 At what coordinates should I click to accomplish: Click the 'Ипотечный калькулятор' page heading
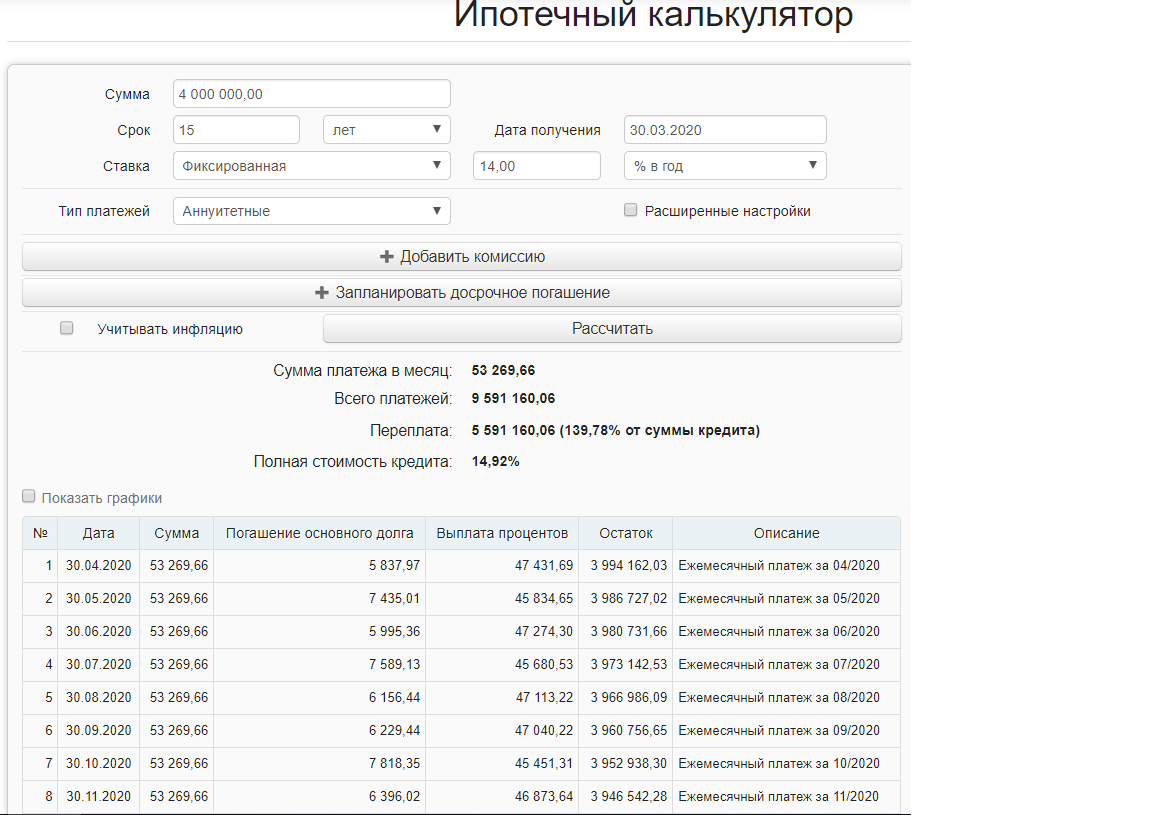(x=653, y=15)
